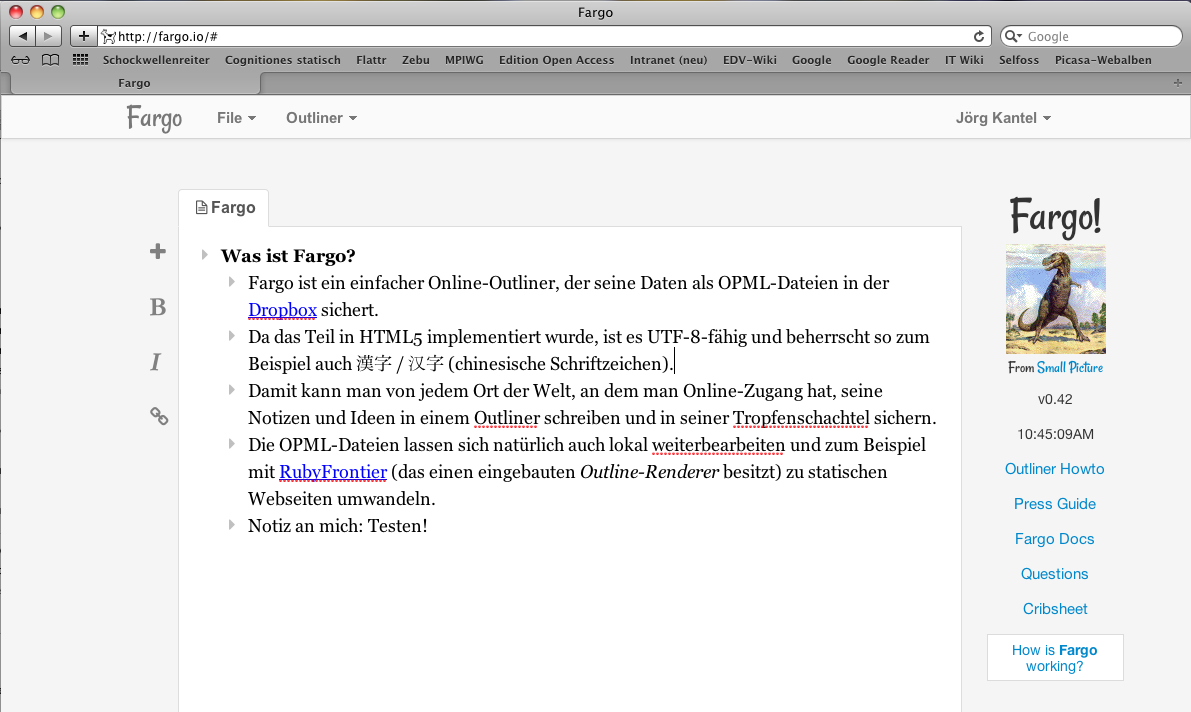Open Picasa-Webalben bookmark
1191x712 pixels.
click(x=1103, y=60)
